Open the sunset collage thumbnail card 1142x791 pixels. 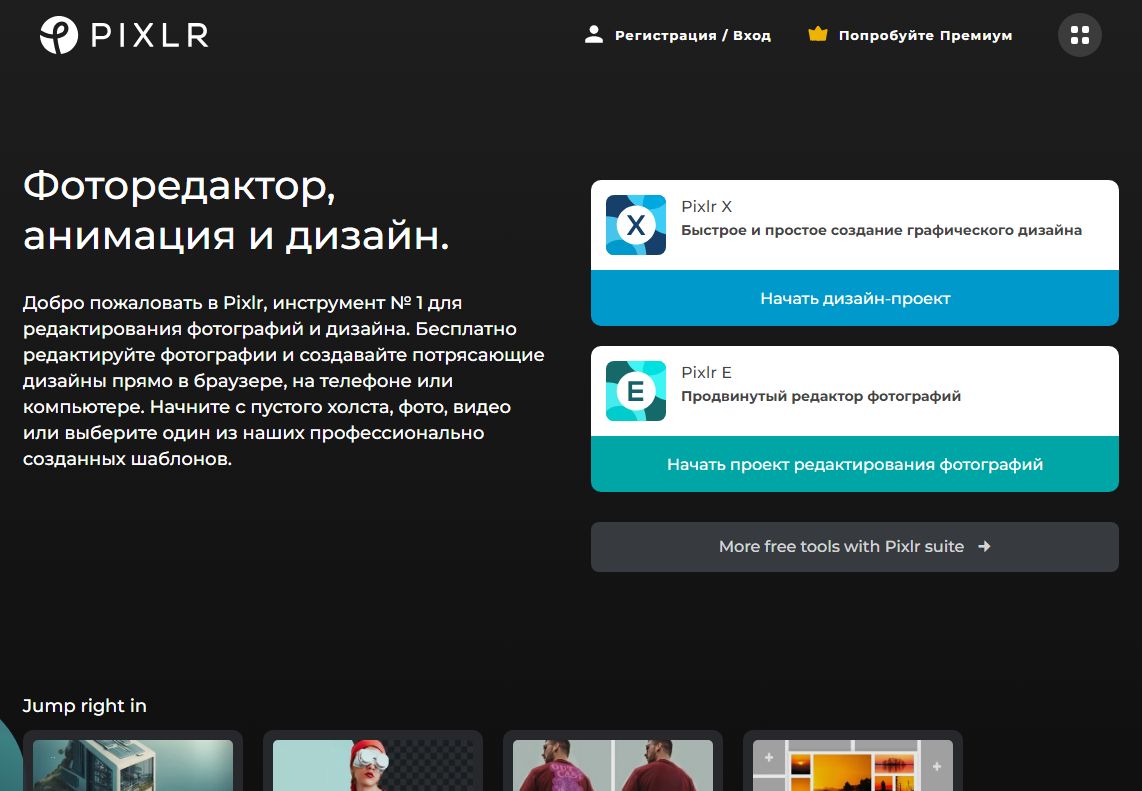pyautogui.click(x=853, y=761)
